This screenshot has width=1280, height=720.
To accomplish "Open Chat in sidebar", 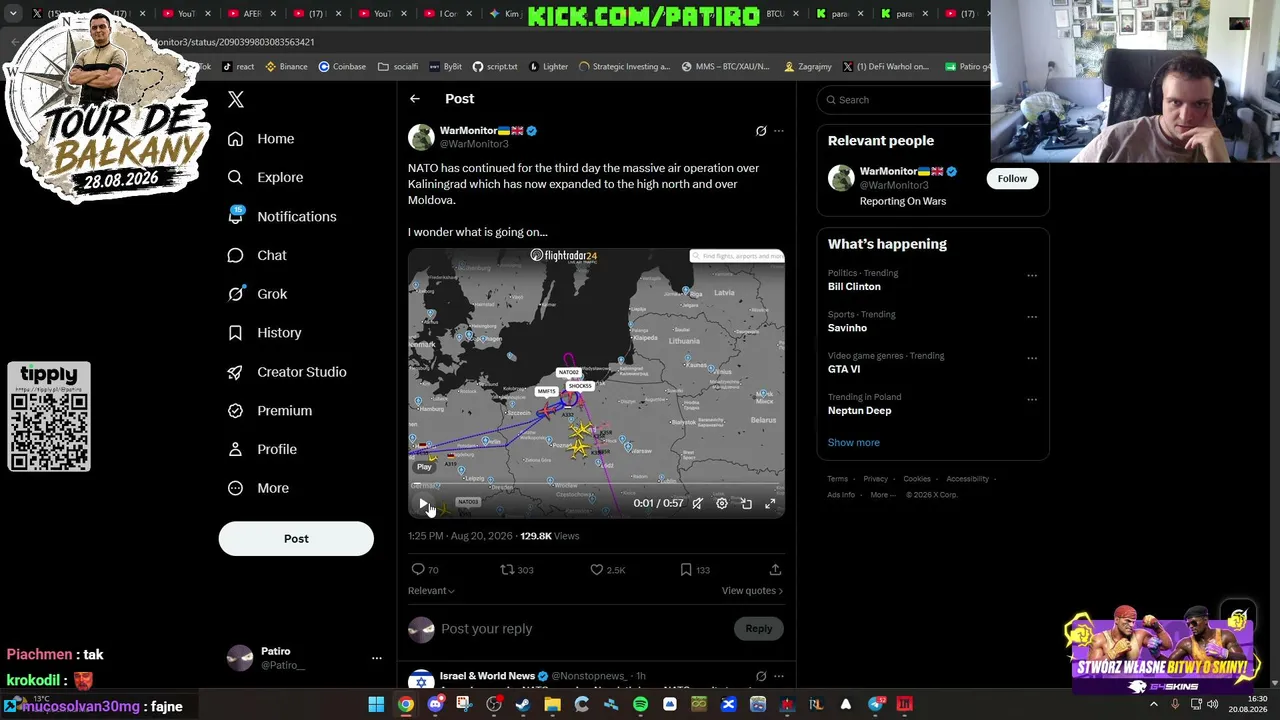I will click(257, 255).
